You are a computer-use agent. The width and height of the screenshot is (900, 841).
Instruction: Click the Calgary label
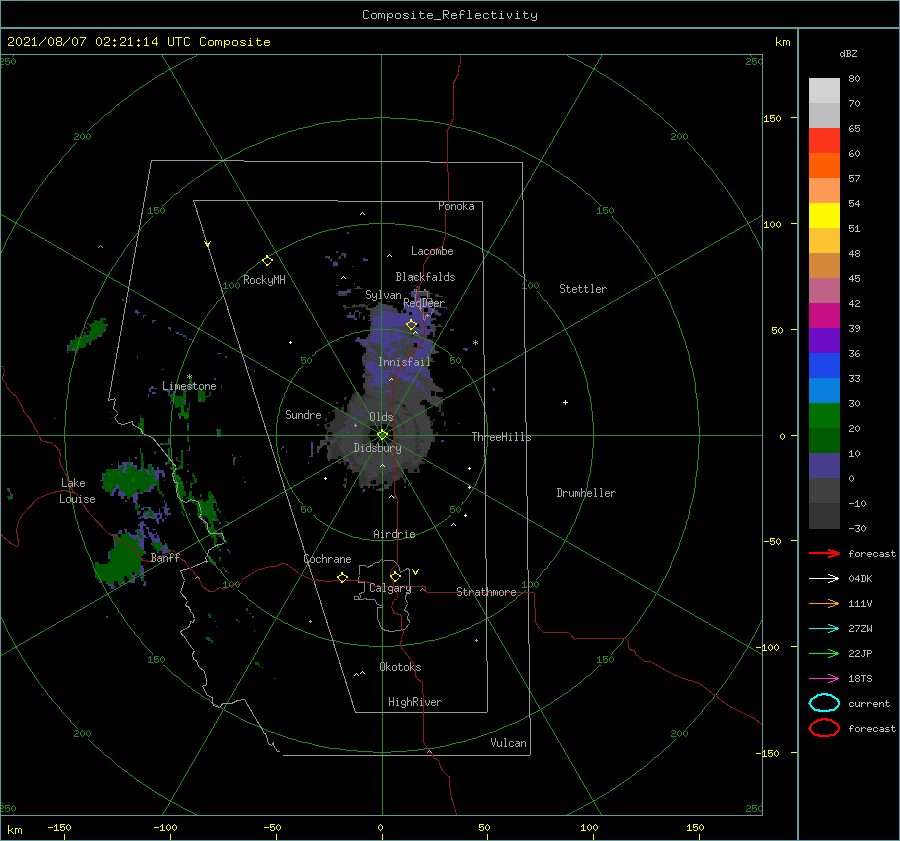pyautogui.click(x=390, y=588)
